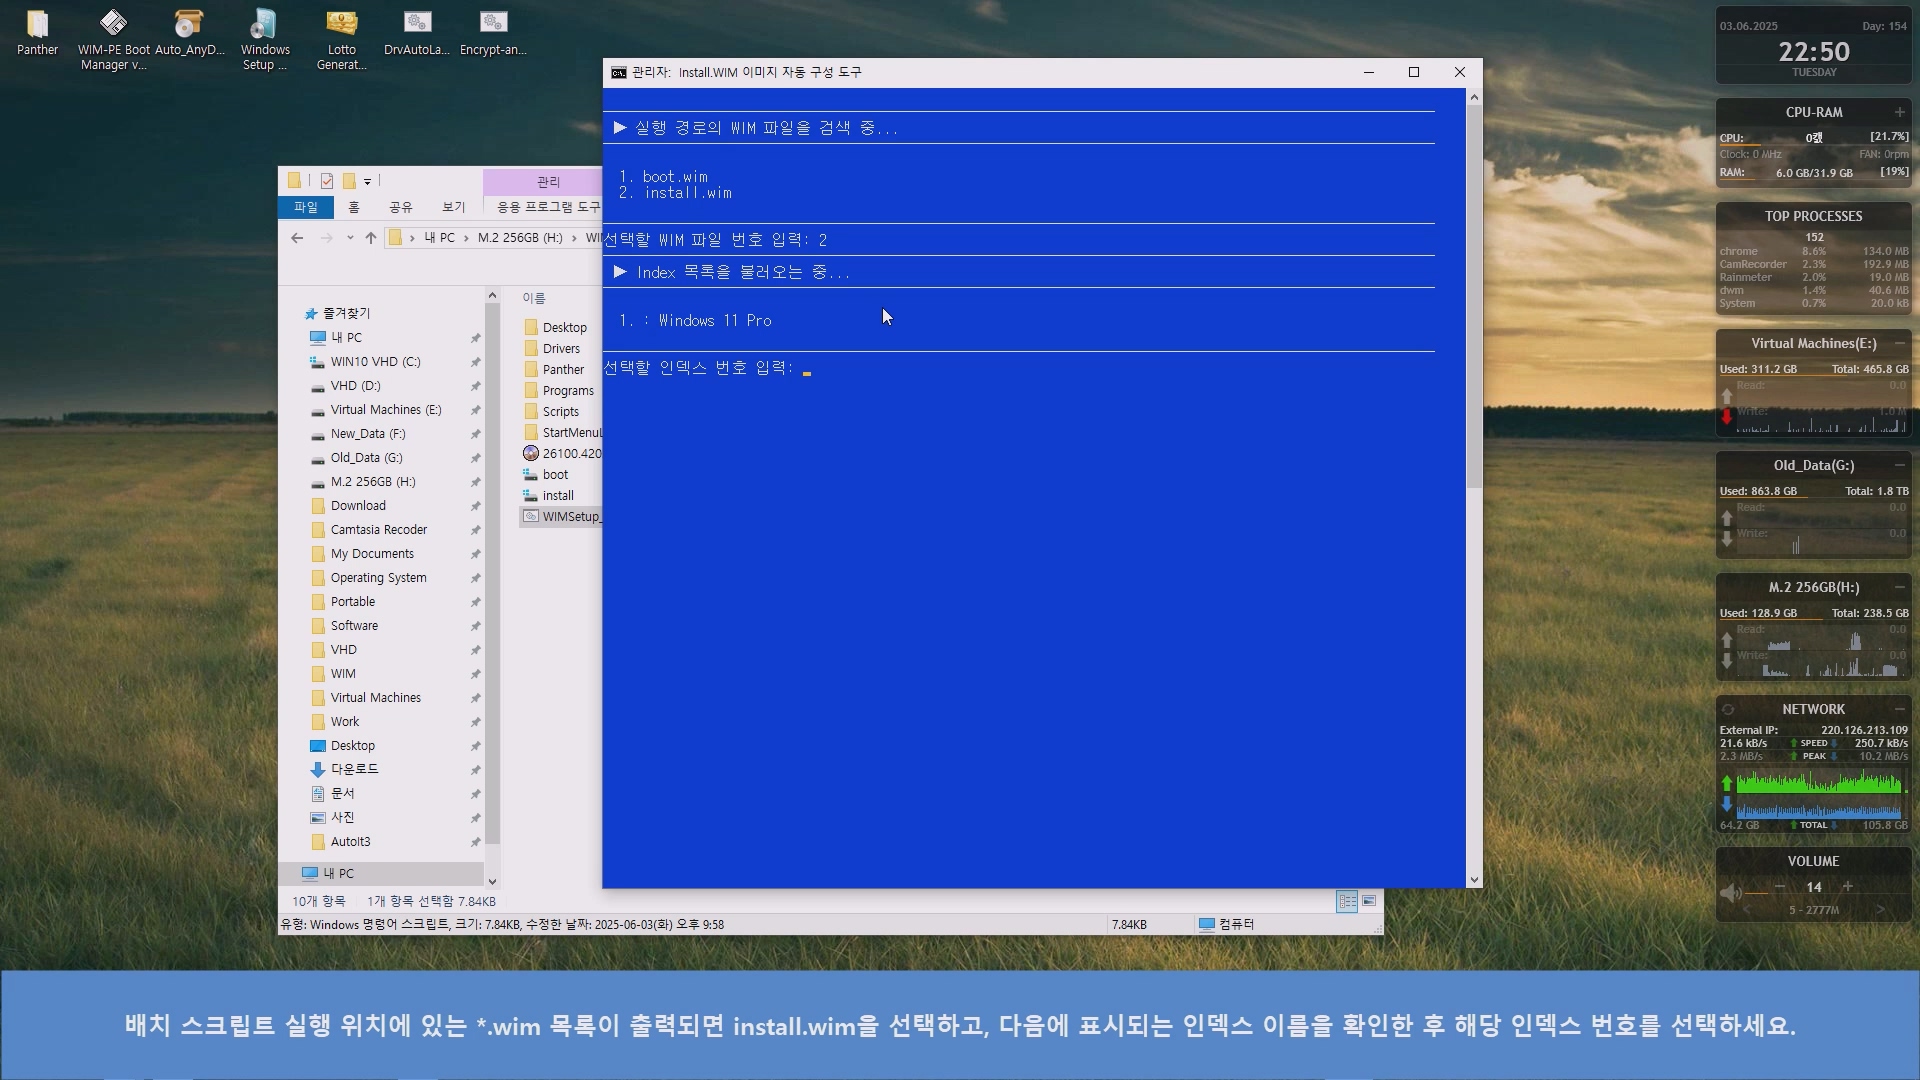Open recent locations dropdown in Explorer
Screen dimensions: 1920x1080
pyautogui.click(x=350, y=238)
